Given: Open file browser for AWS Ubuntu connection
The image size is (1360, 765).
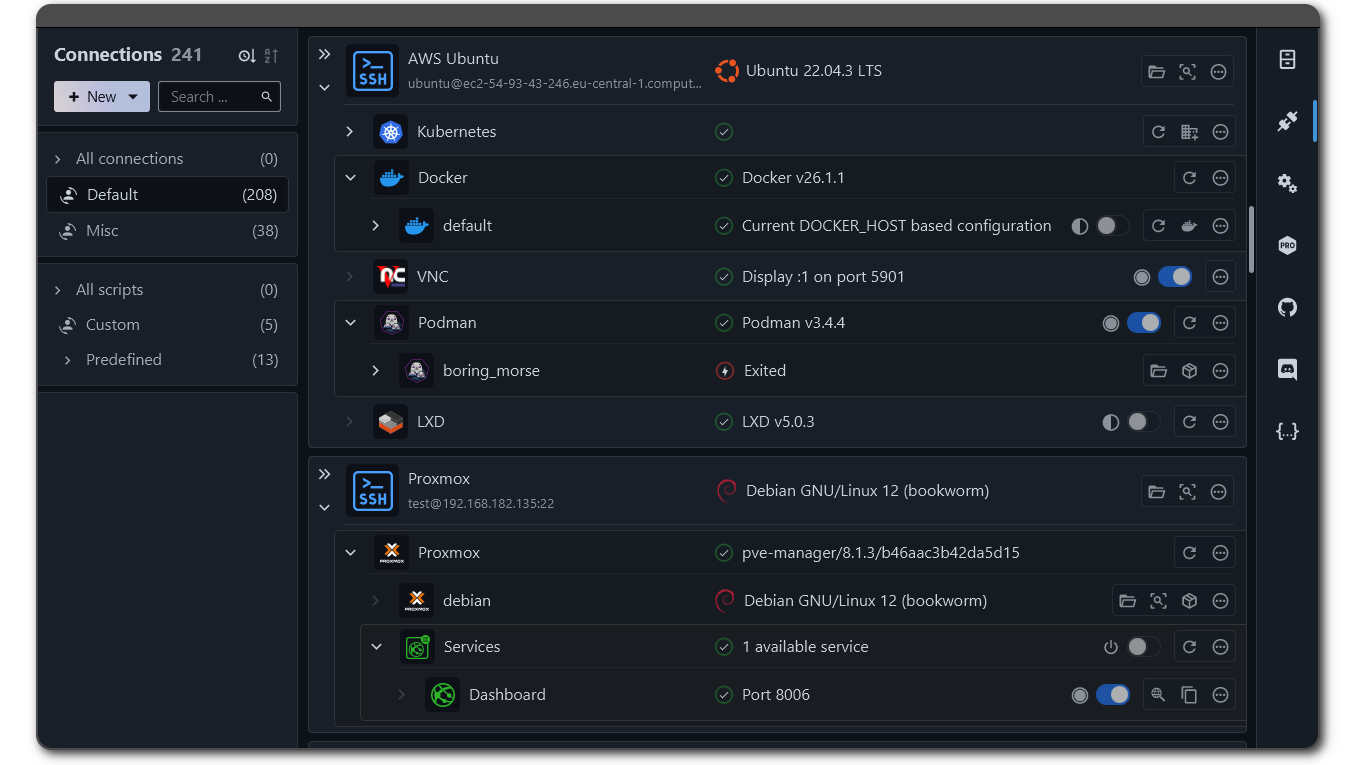Looking at the screenshot, I should coord(1157,72).
